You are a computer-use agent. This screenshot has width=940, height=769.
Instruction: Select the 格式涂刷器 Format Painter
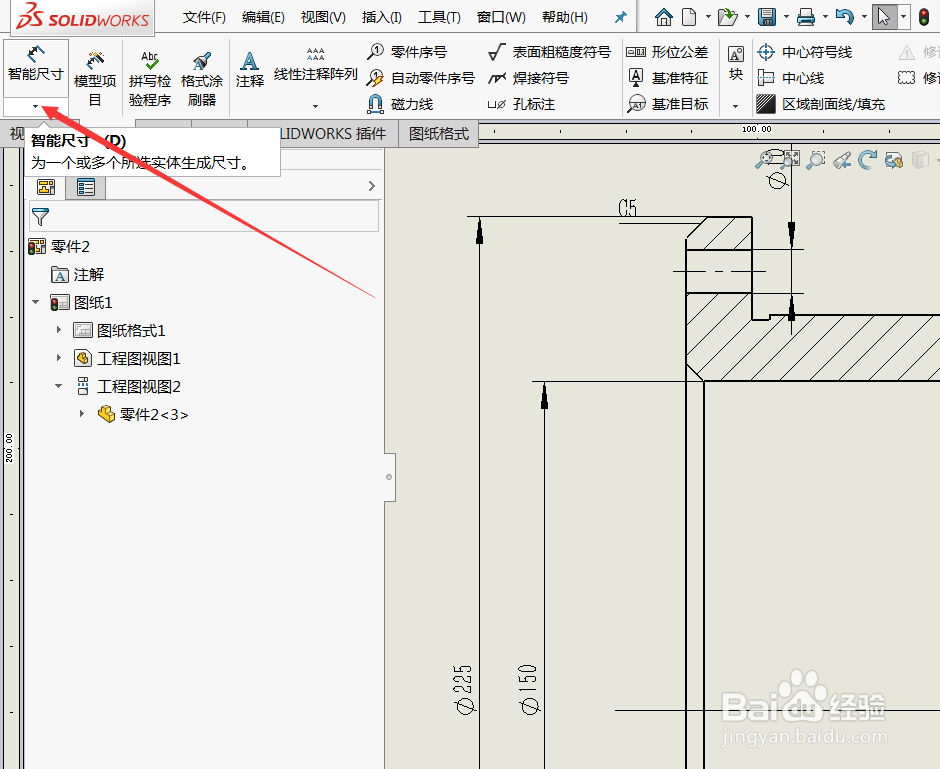[x=202, y=78]
